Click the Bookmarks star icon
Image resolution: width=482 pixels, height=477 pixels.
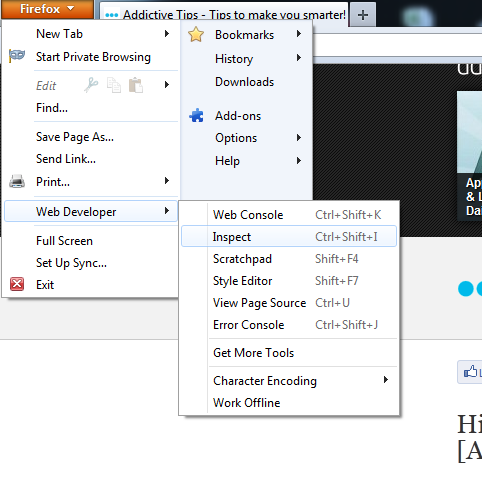(x=196, y=34)
